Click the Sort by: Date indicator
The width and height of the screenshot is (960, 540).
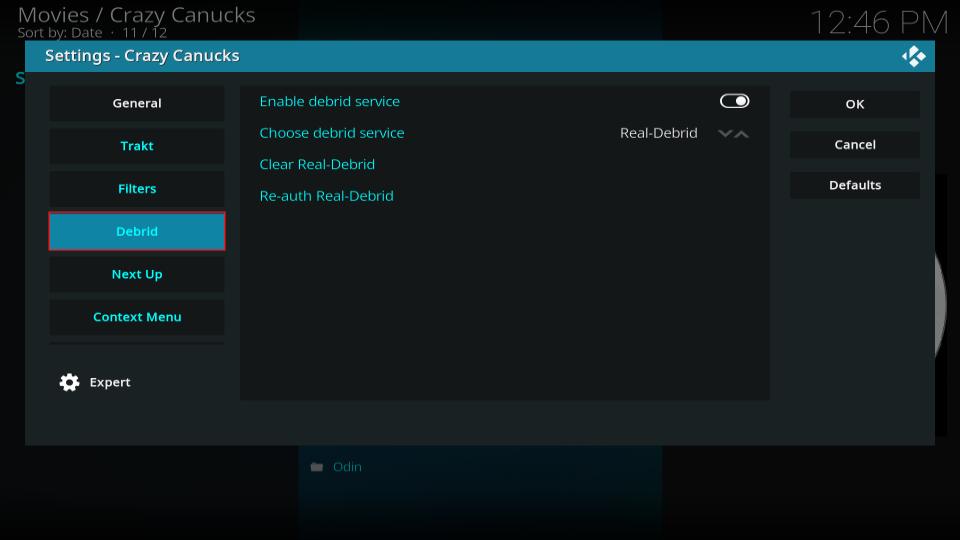coord(59,33)
